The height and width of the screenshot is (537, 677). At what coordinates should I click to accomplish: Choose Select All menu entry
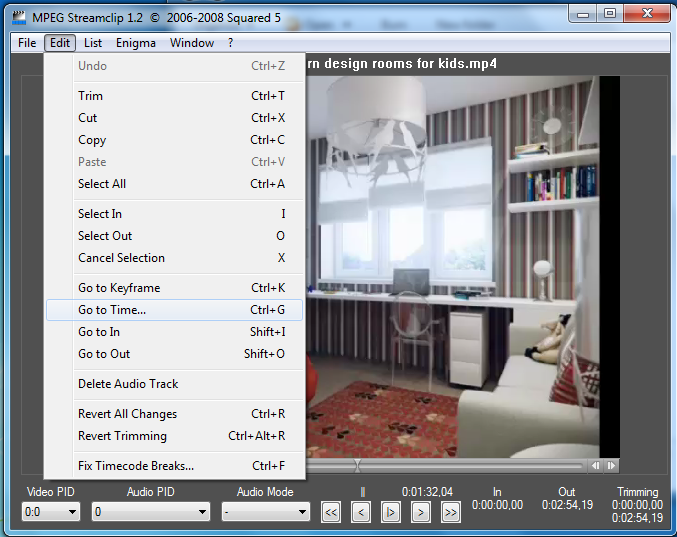174,184
